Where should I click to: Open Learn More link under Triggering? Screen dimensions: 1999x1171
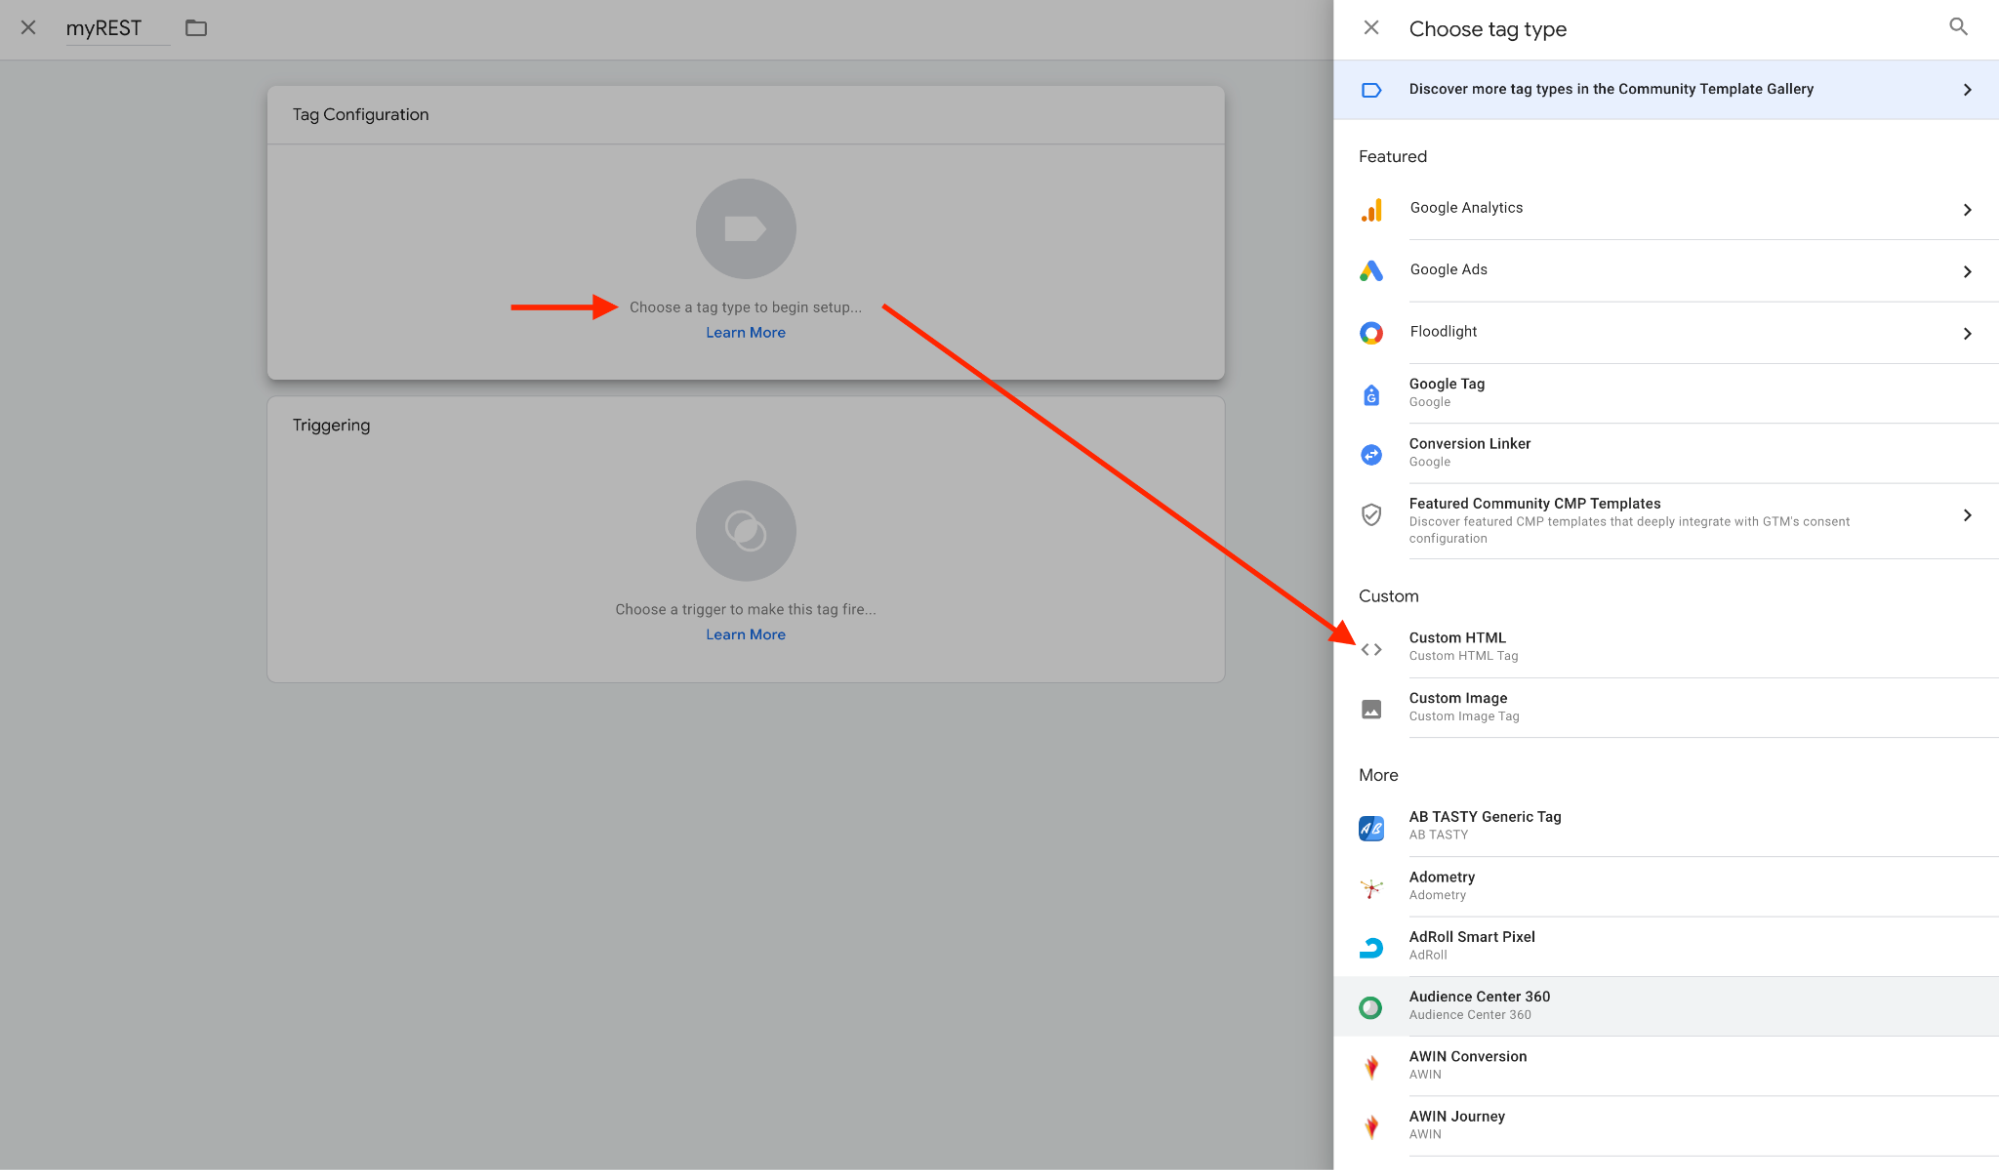tap(745, 635)
